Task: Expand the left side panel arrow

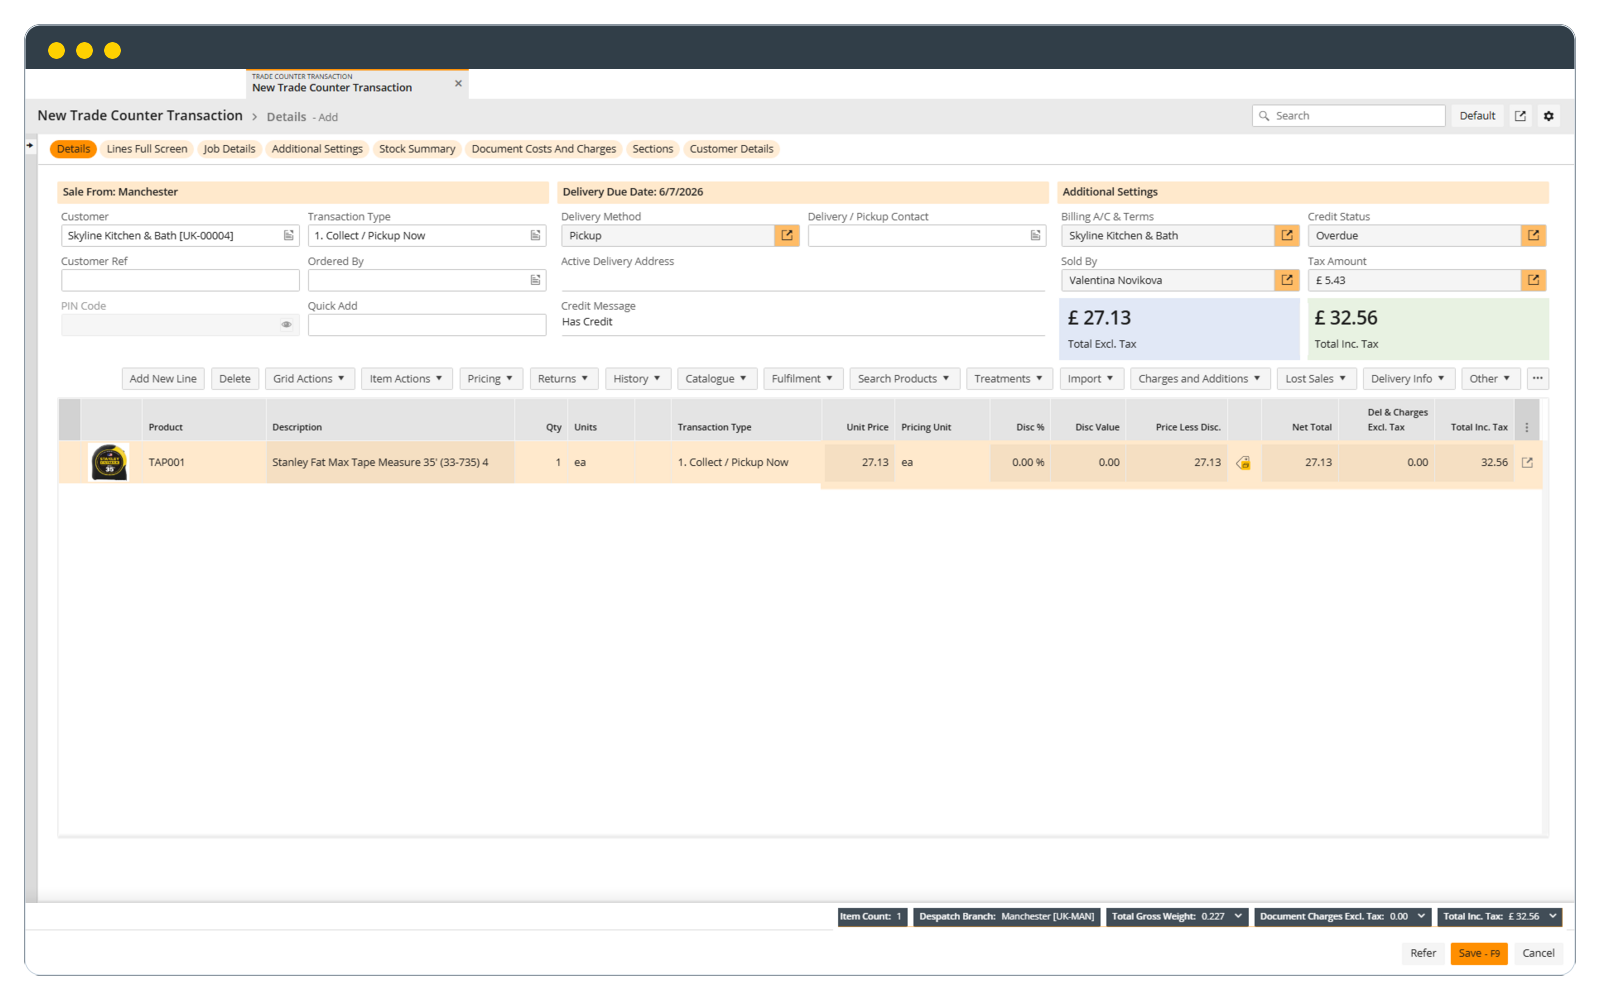Action: [x=30, y=146]
